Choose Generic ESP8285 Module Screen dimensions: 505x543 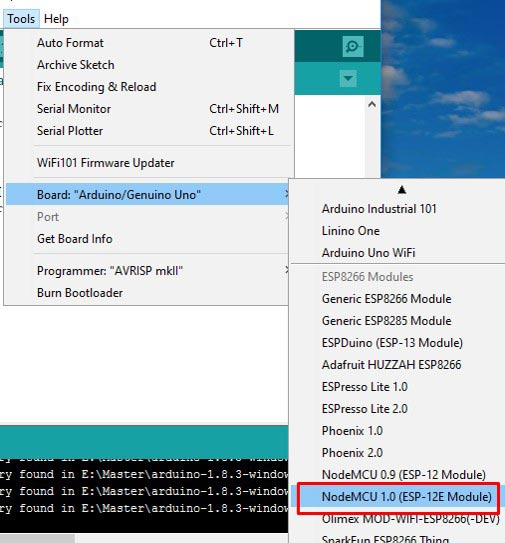tap(398, 320)
